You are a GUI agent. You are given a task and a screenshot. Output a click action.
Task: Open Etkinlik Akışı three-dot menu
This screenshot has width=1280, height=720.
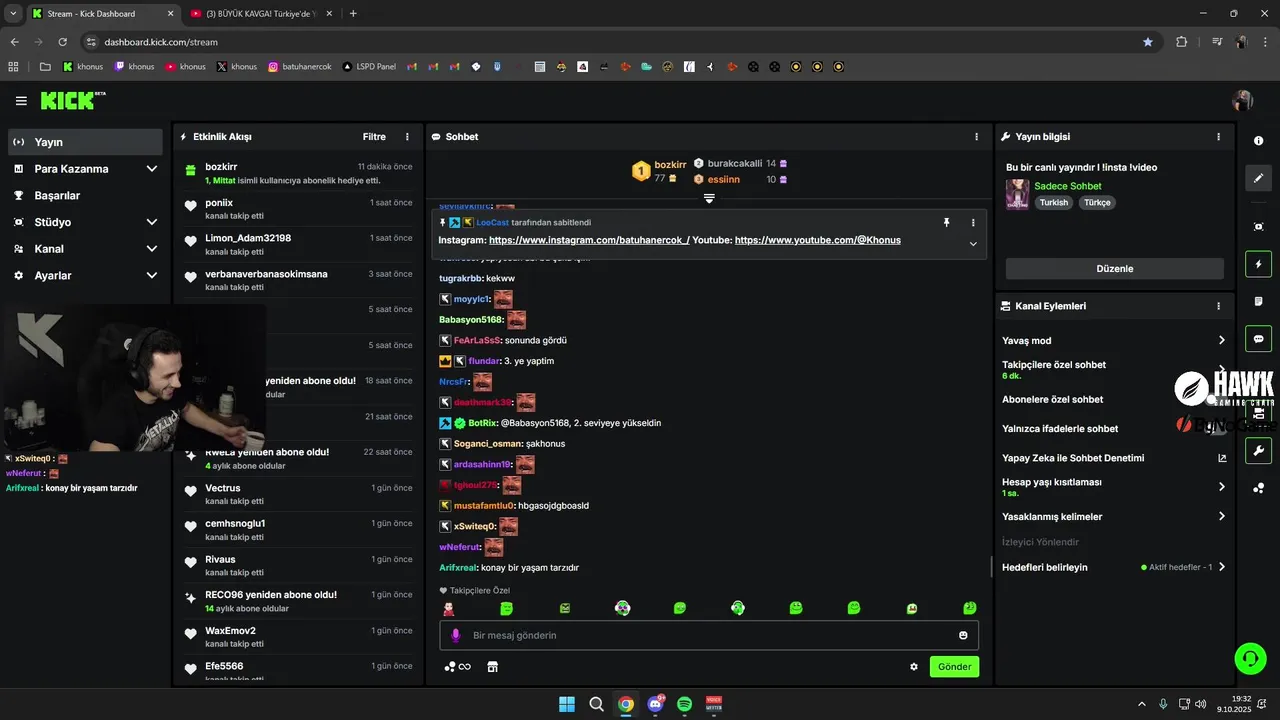[407, 137]
